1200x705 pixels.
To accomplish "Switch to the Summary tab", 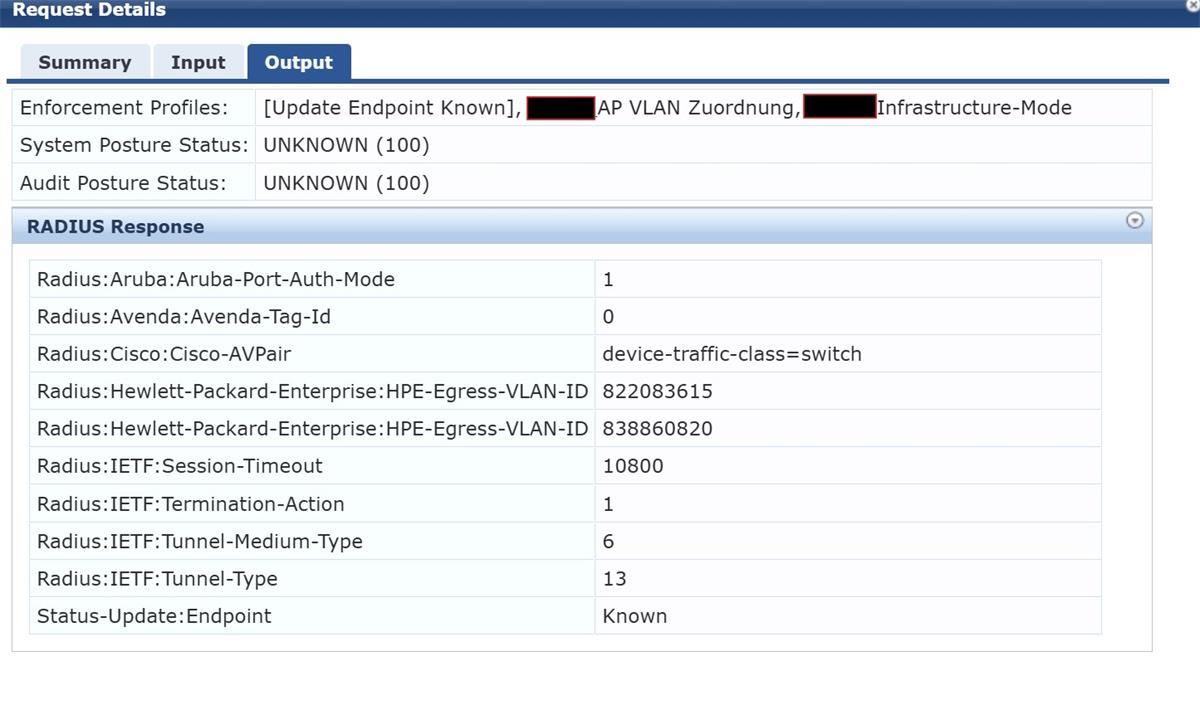I will (x=84, y=62).
